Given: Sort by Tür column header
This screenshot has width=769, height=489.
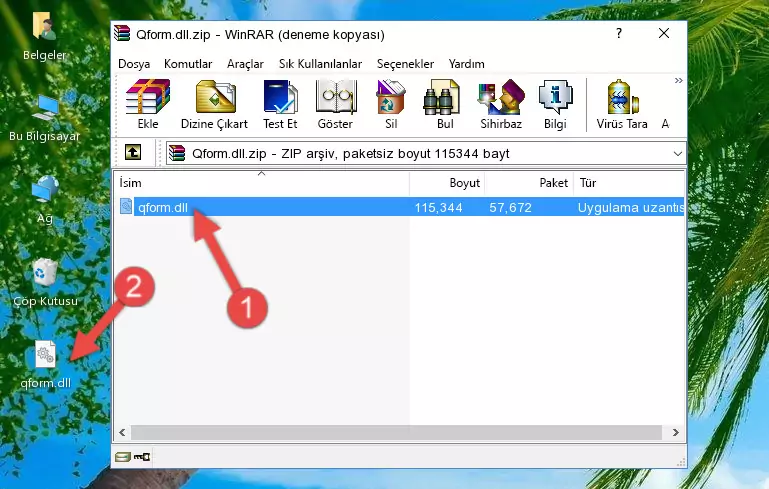Looking at the screenshot, I should click(629, 183).
